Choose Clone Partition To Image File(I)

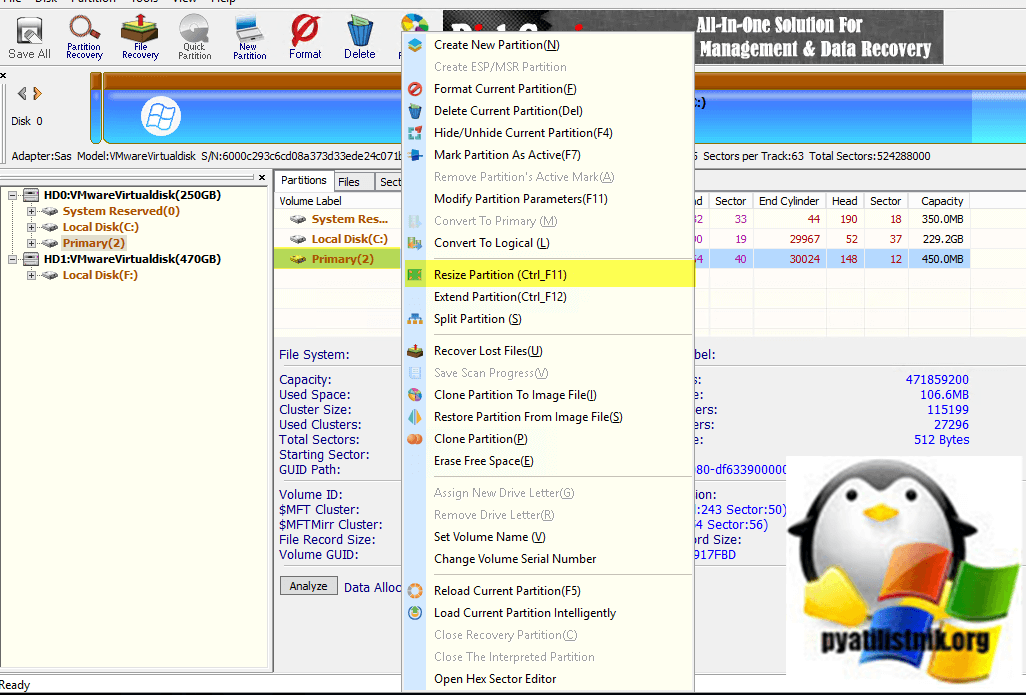(548, 395)
